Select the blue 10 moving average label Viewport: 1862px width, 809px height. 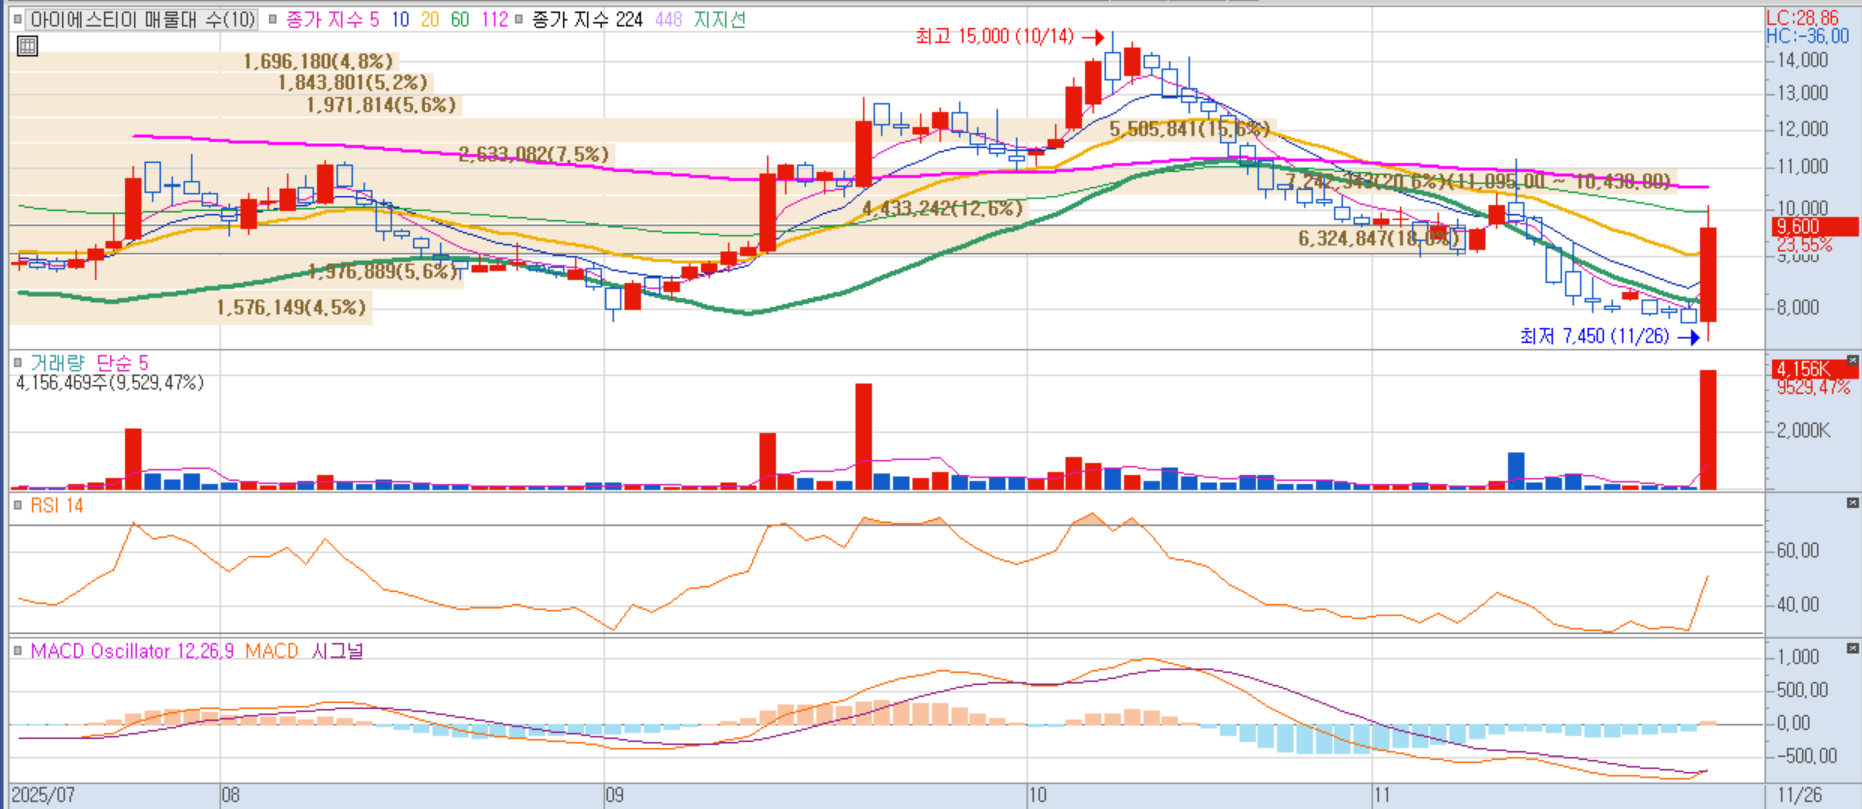coord(400,19)
